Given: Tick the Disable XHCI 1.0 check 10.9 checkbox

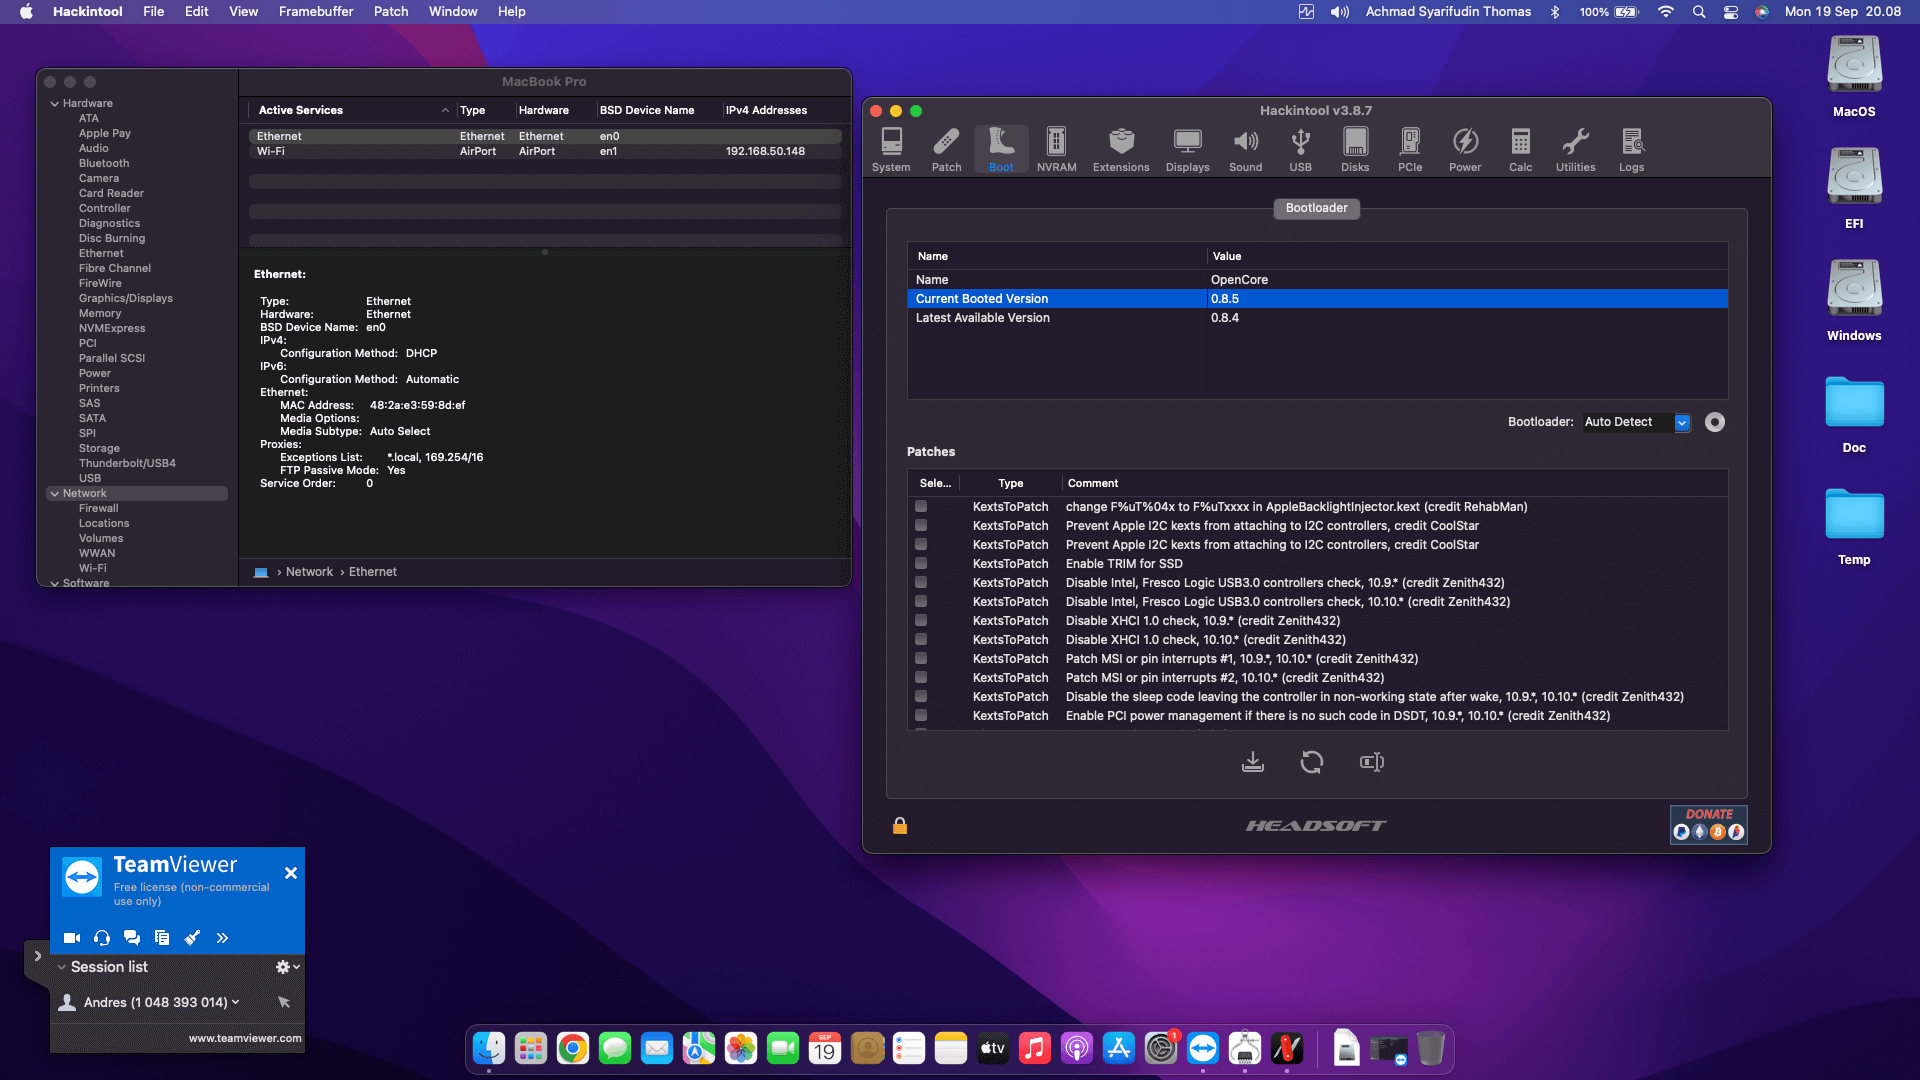Looking at the screenshot, I should point(921,621).
